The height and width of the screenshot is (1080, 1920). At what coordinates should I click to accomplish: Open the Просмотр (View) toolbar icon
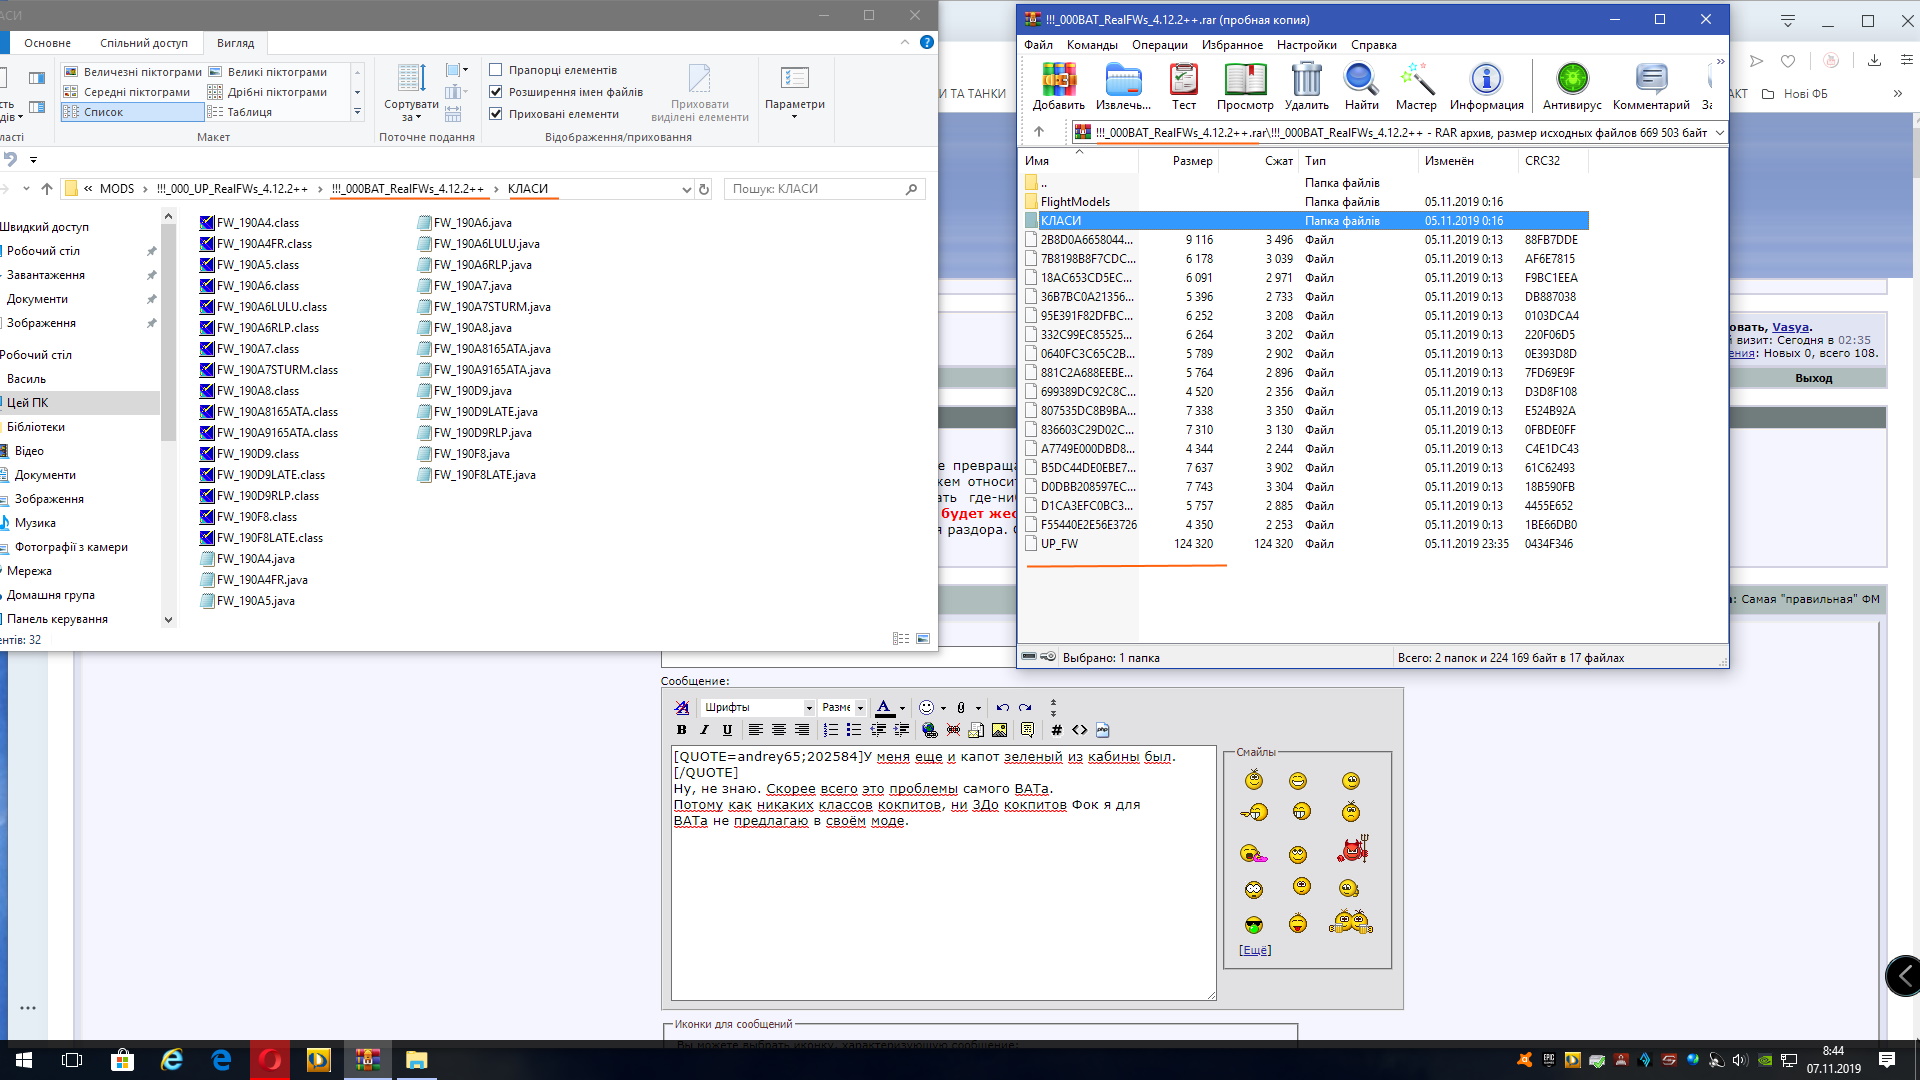point(1245,80)
